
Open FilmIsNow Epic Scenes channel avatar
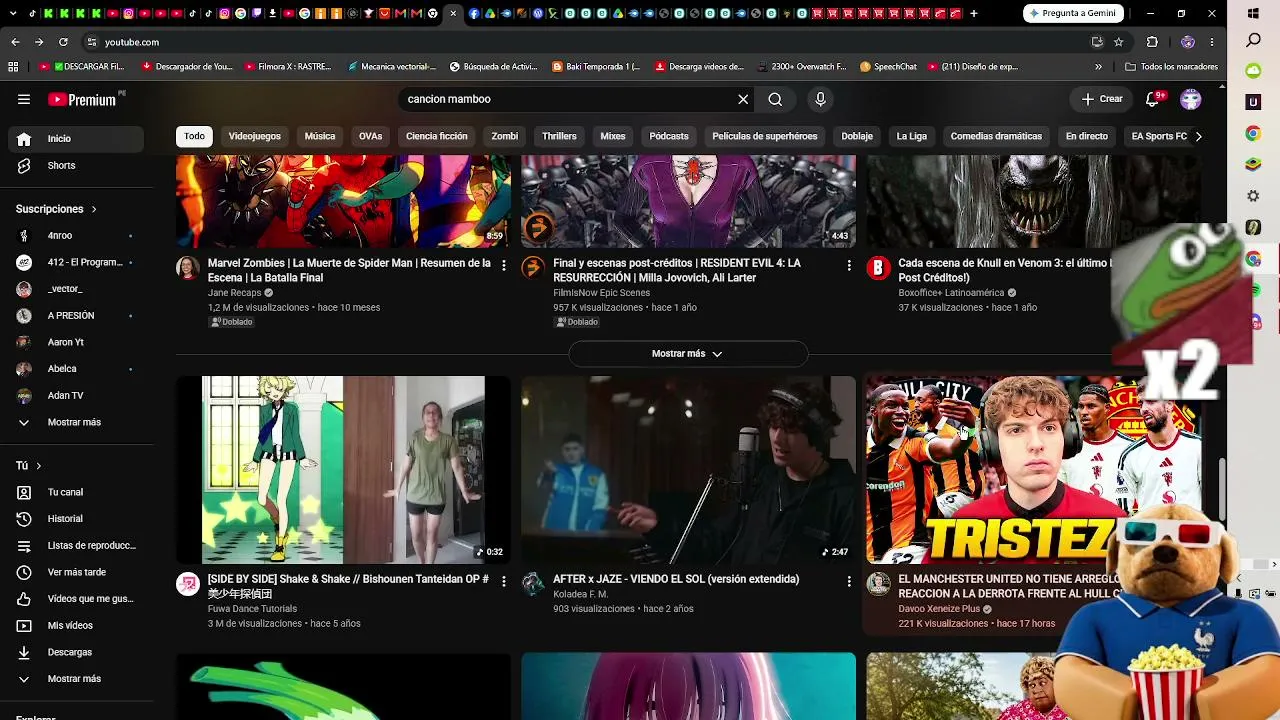[533, 268]
